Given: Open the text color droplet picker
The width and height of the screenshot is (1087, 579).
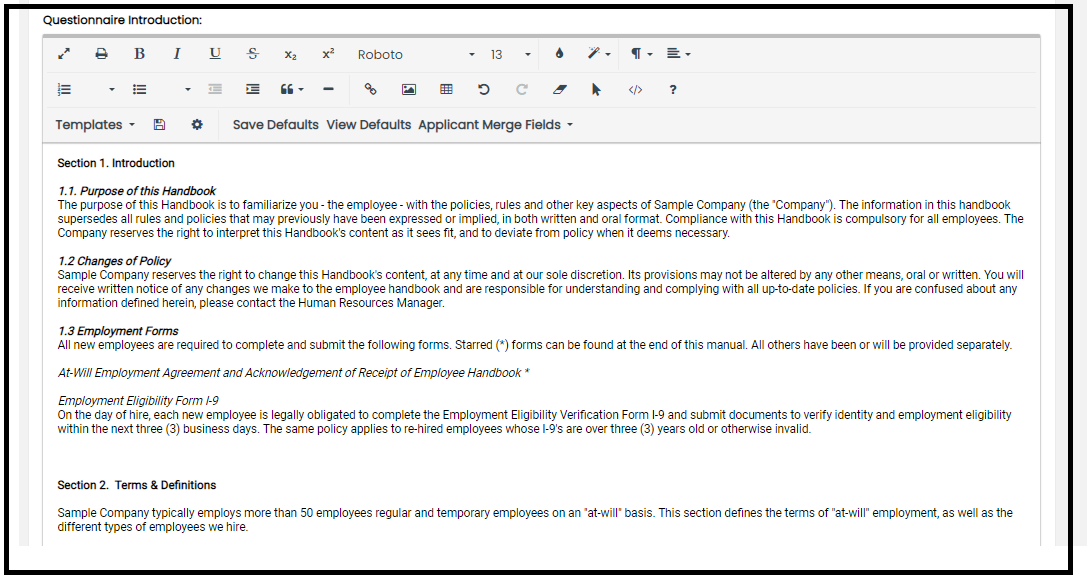Looking at the screenshot, I should point(560,54).
